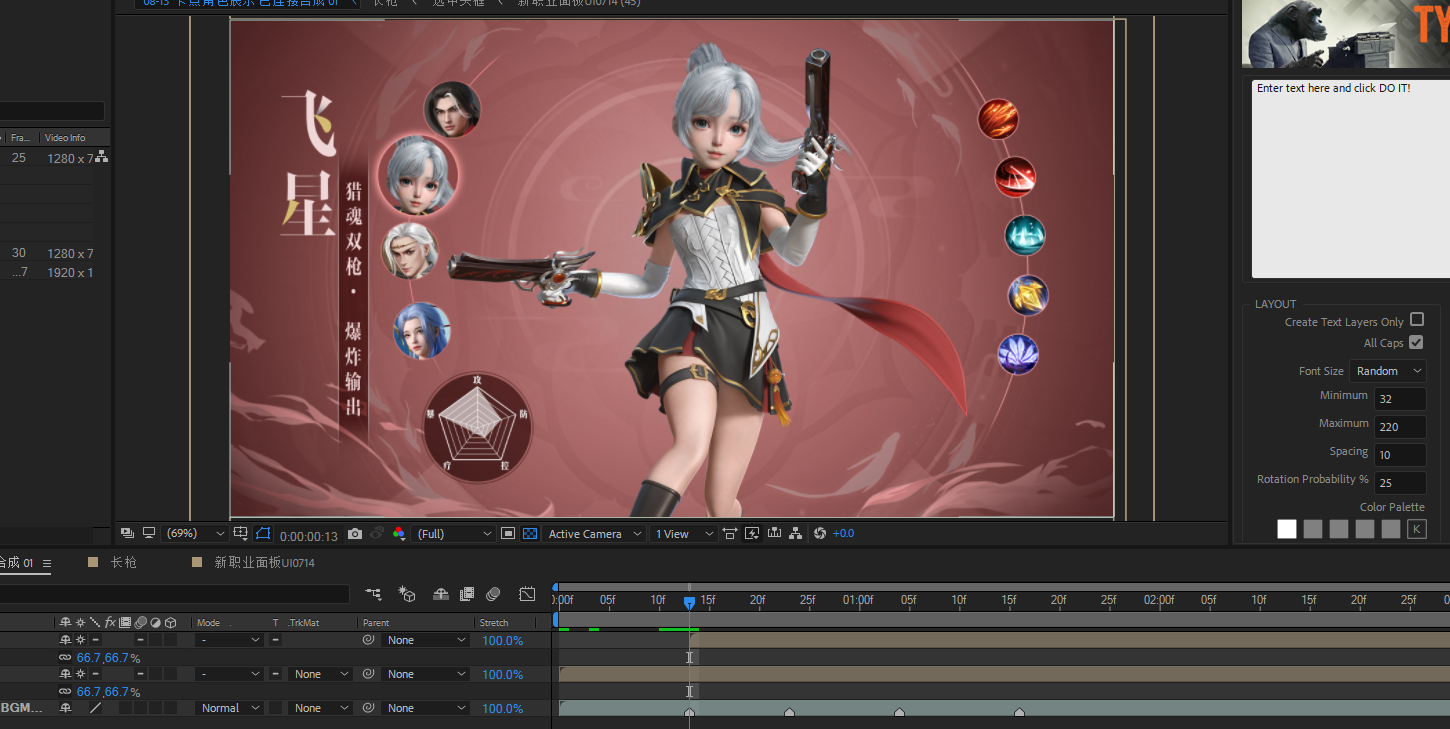1450x729 pixels.
Task: Click the Show Channel RGB color icon
Action: click(x=399, y=534)
